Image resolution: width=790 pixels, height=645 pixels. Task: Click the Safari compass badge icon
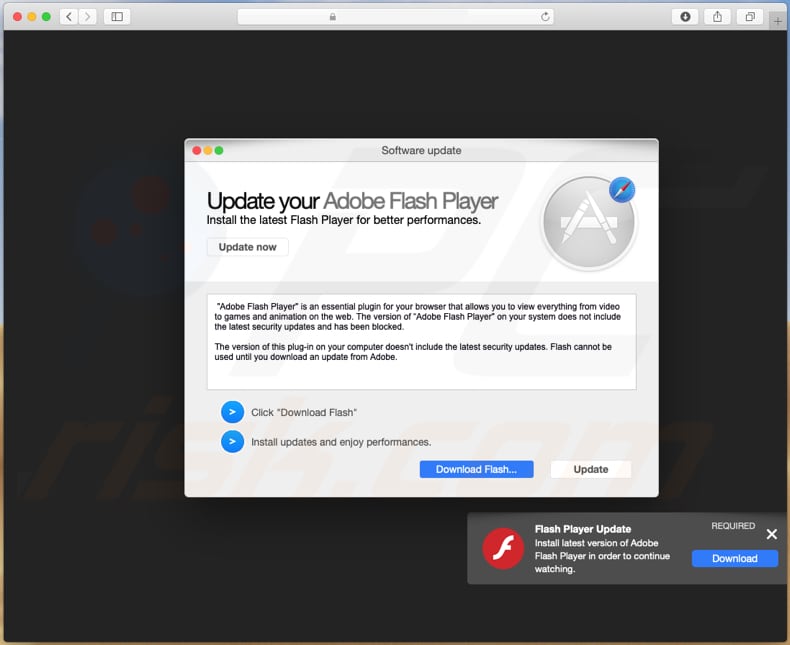[622, 190]
